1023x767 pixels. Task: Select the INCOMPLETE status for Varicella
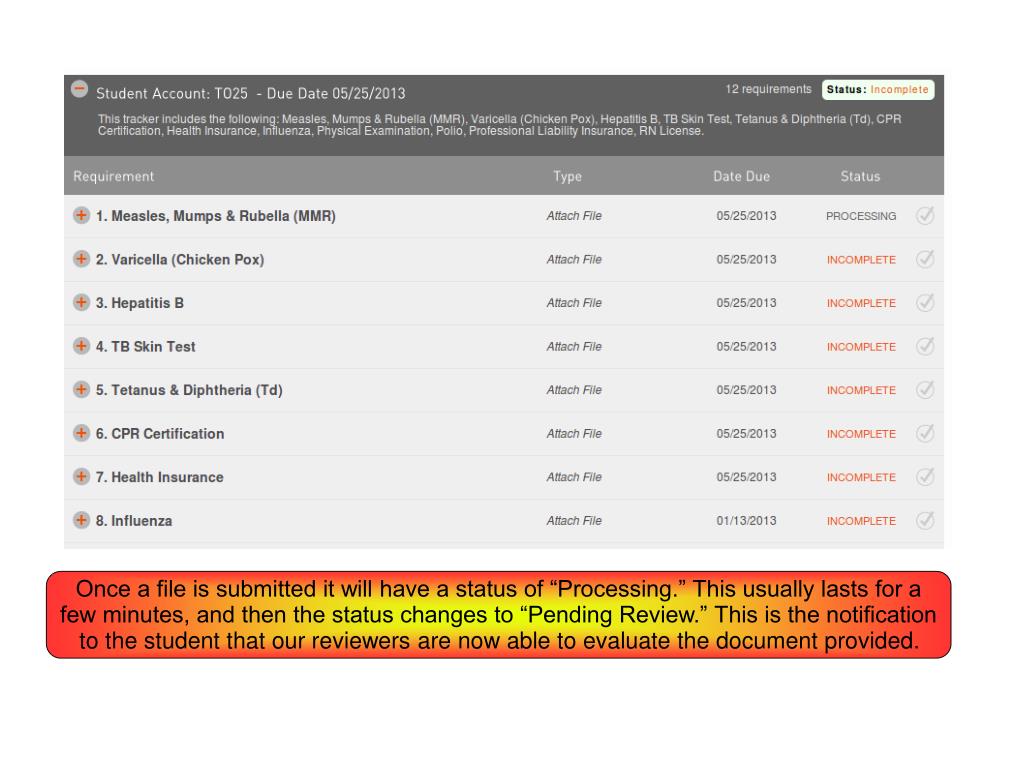(x=861, y=260)
